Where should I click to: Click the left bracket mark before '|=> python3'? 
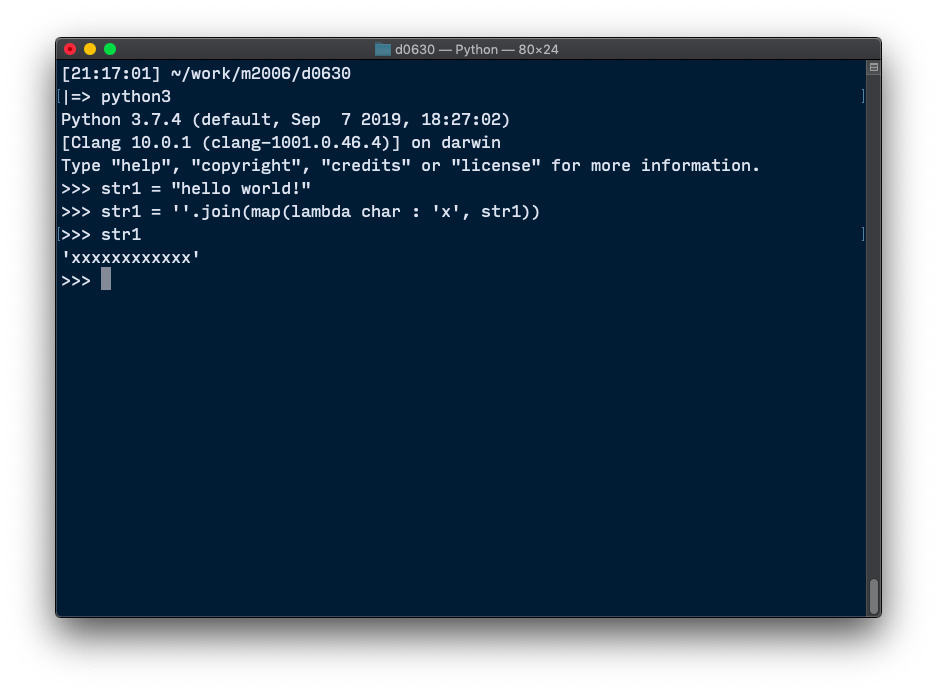click(x=59, y=96)
